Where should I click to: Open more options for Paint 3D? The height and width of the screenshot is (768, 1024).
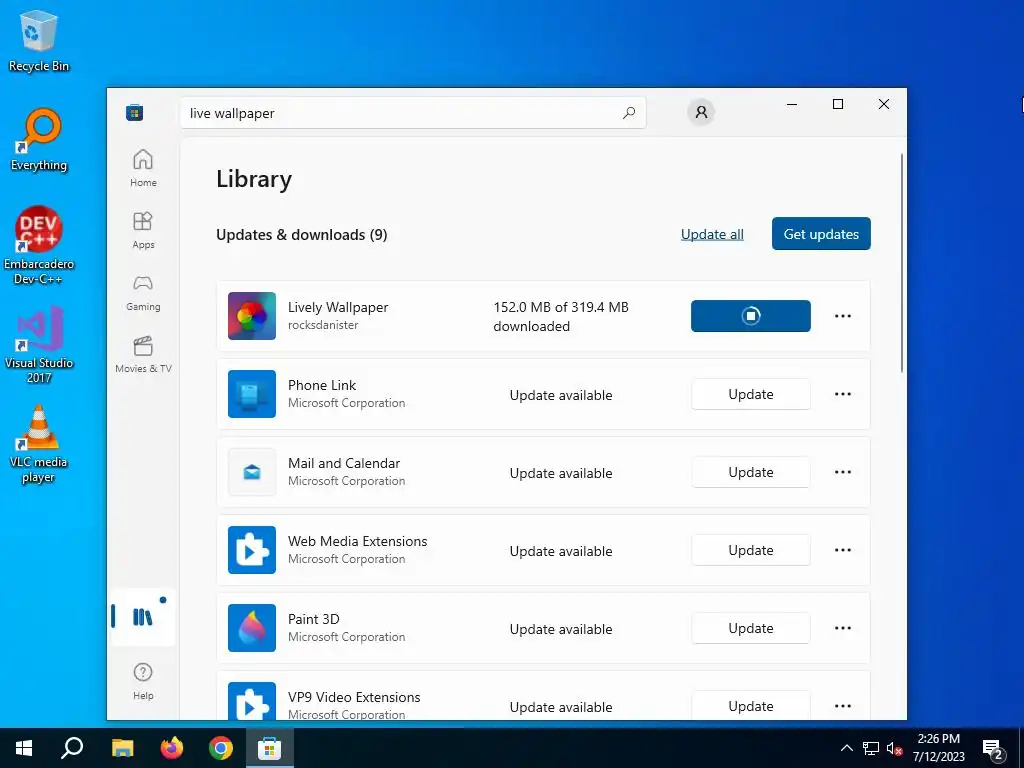coord(842,628)
